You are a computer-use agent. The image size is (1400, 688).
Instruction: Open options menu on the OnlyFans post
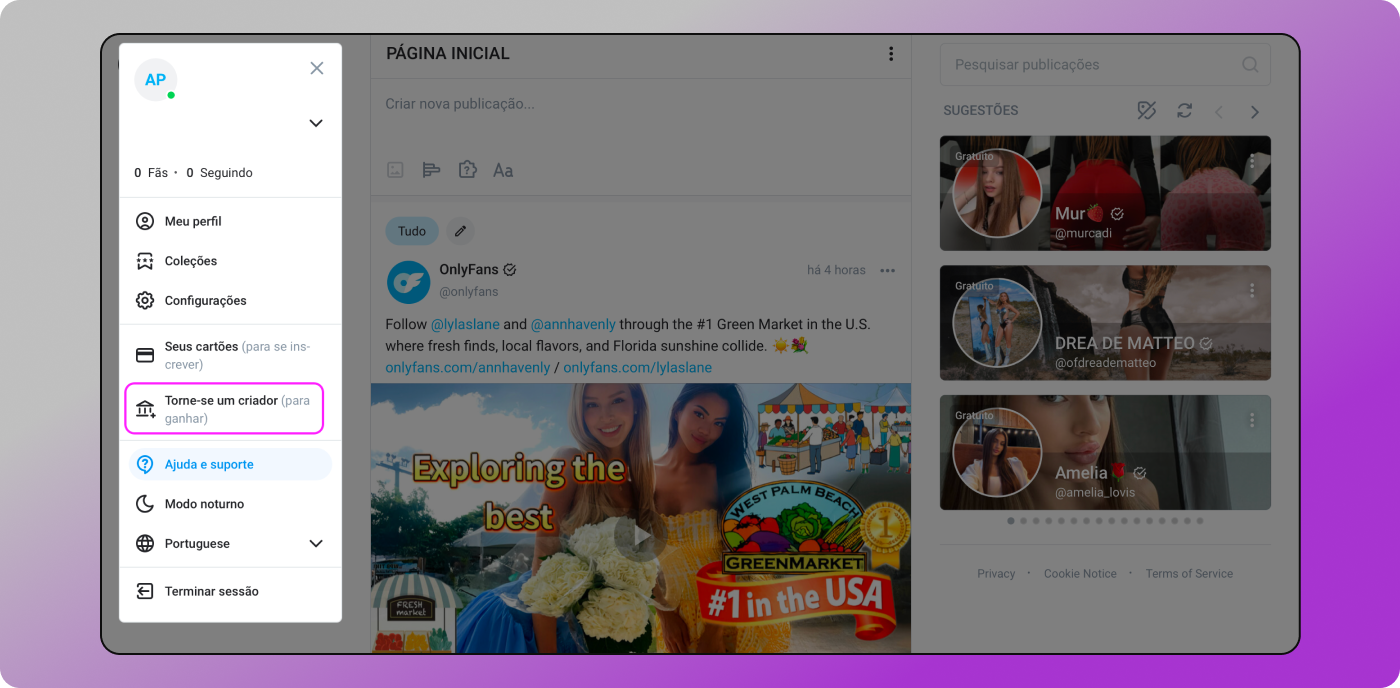point(887,270)
